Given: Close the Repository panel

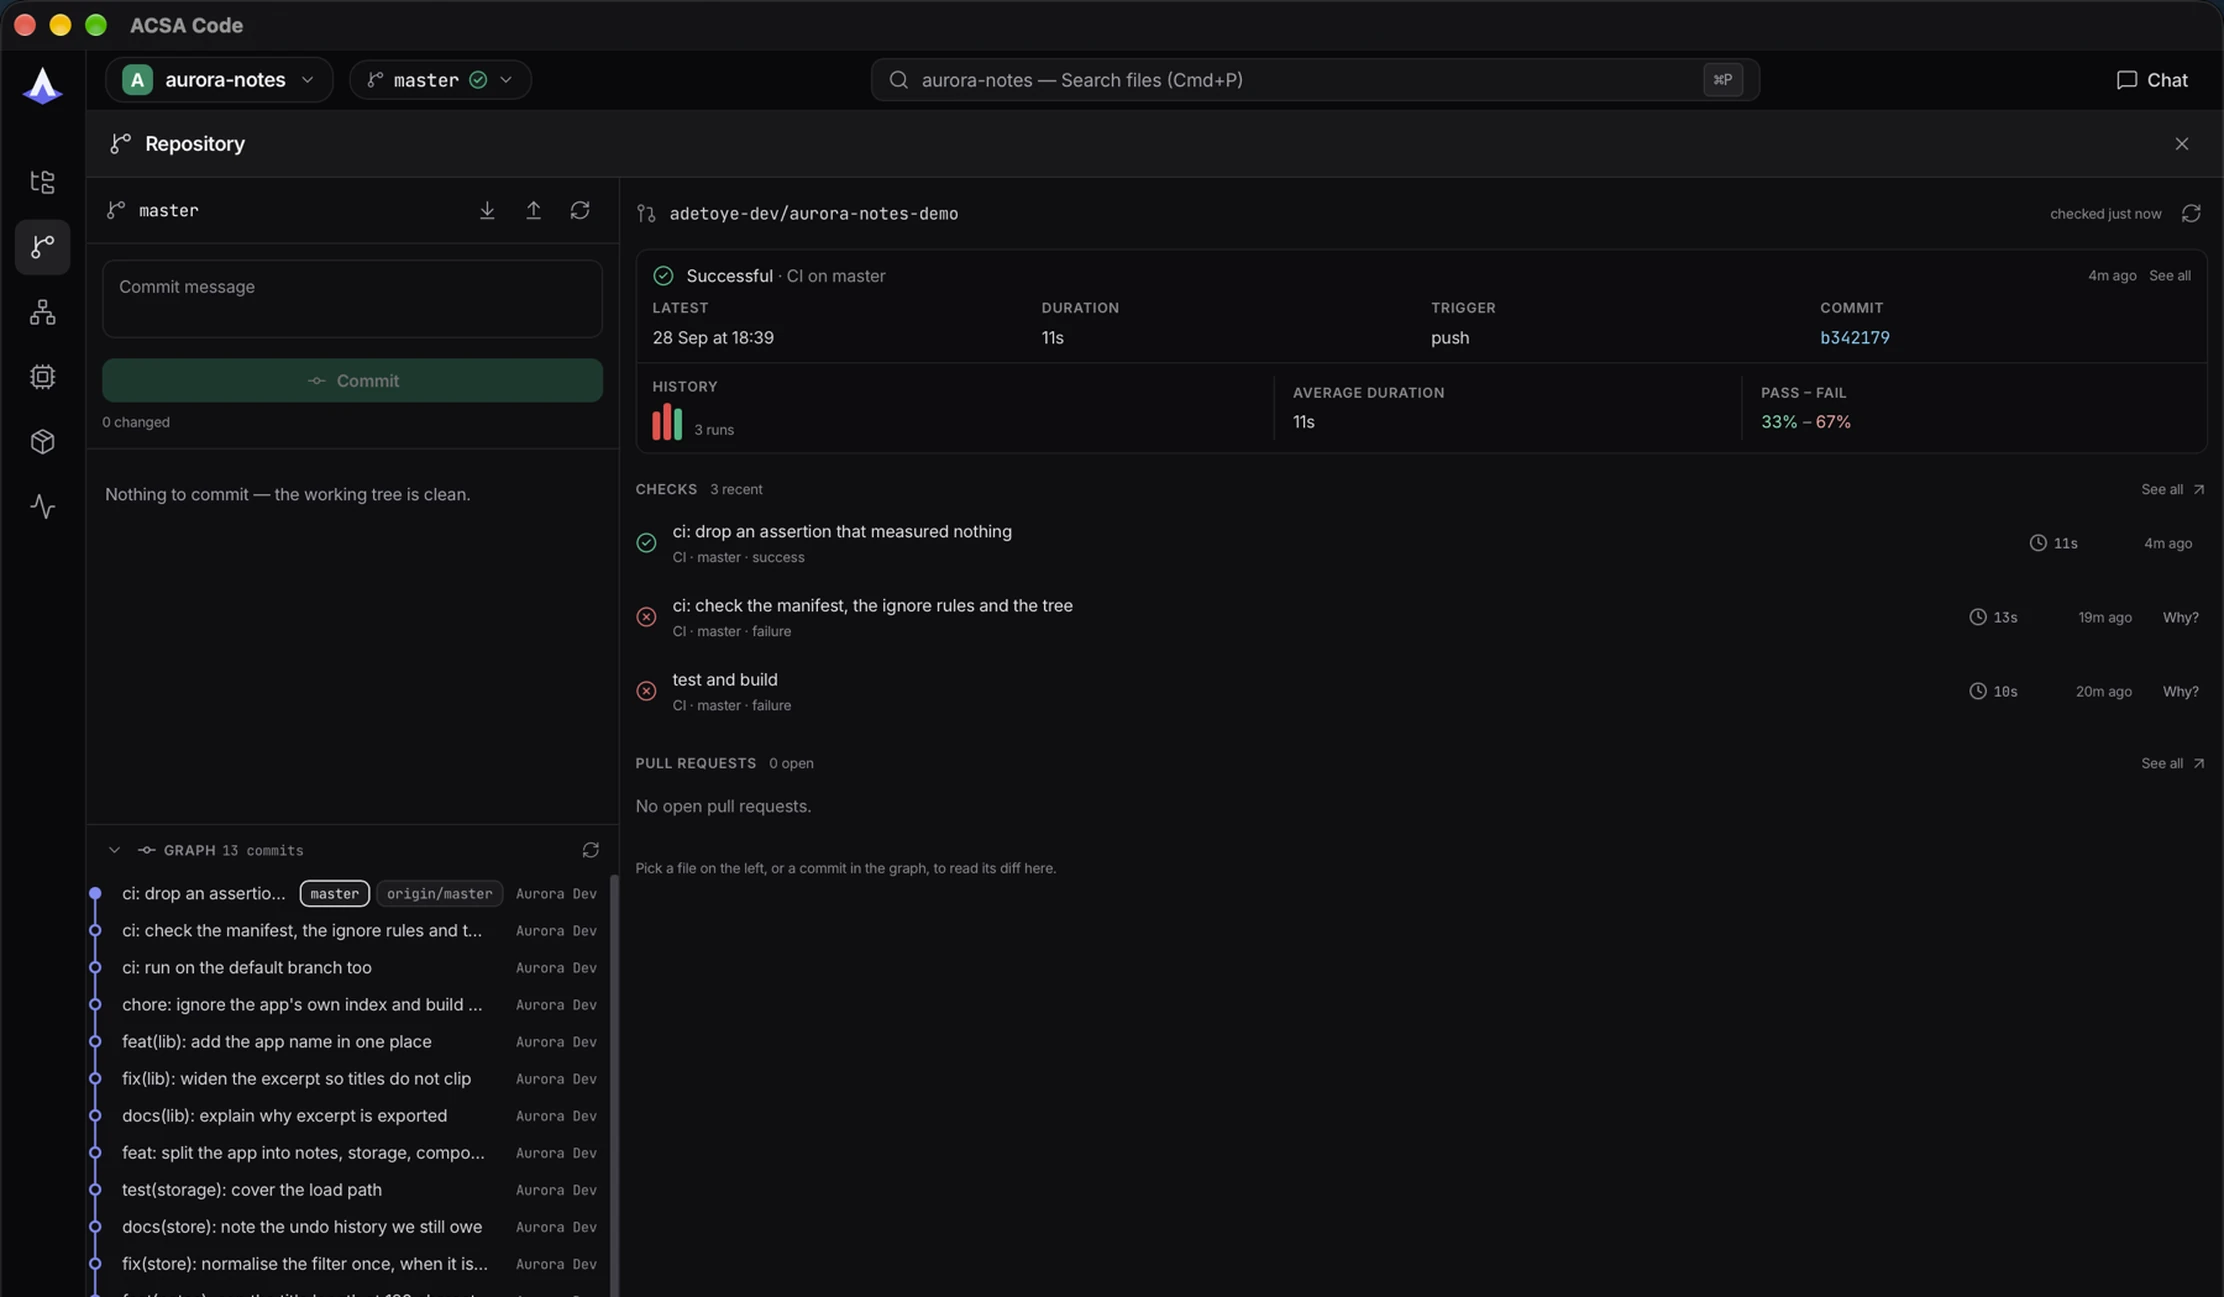Looking at the screenshot, I should pos(2181,144).
